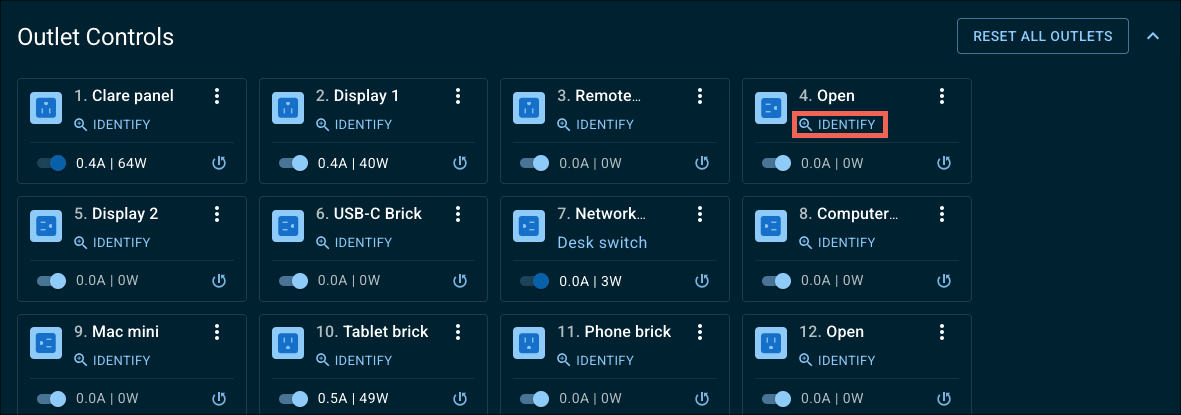The height and width of the screenshot is (415, 1181).
Task: Click the outlet icon for USB-C Brick
Action: click(287, 226)
